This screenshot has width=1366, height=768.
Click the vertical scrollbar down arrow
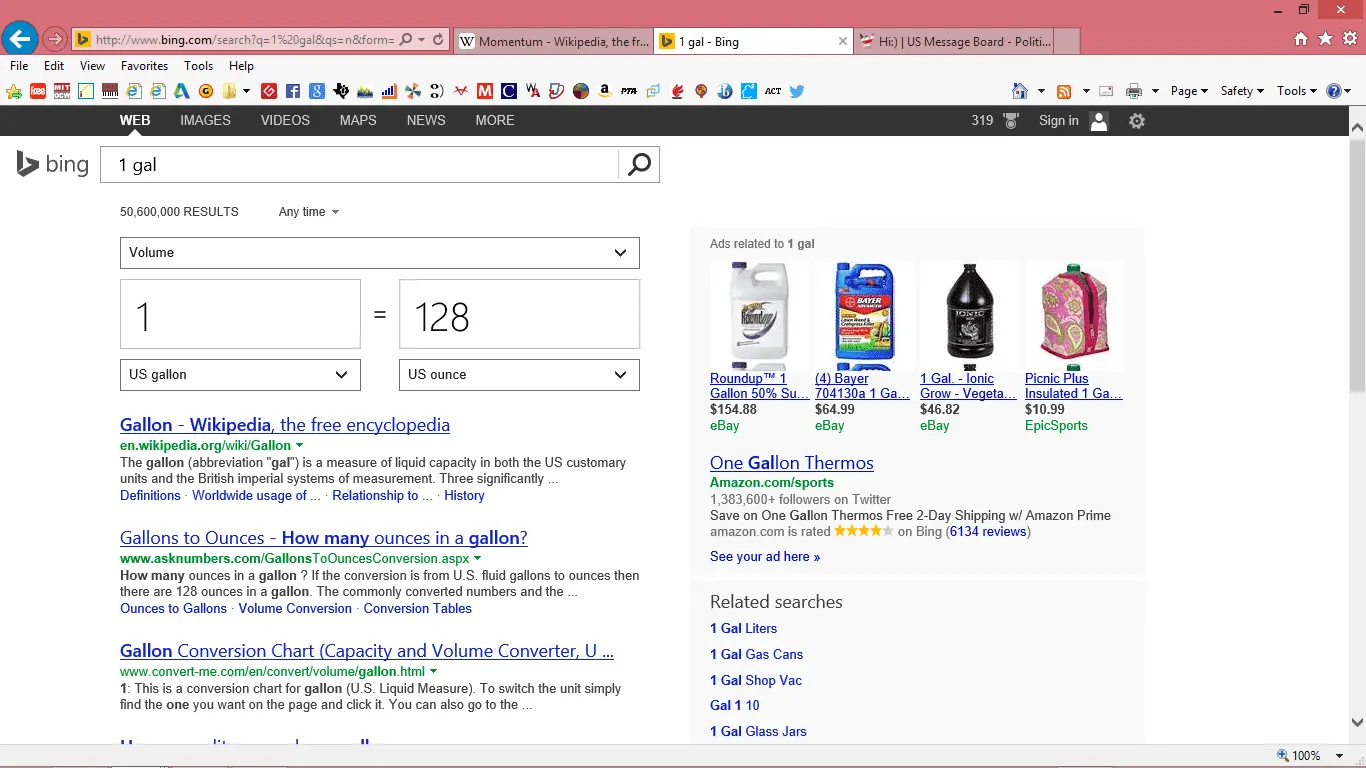coord(1357,722)
